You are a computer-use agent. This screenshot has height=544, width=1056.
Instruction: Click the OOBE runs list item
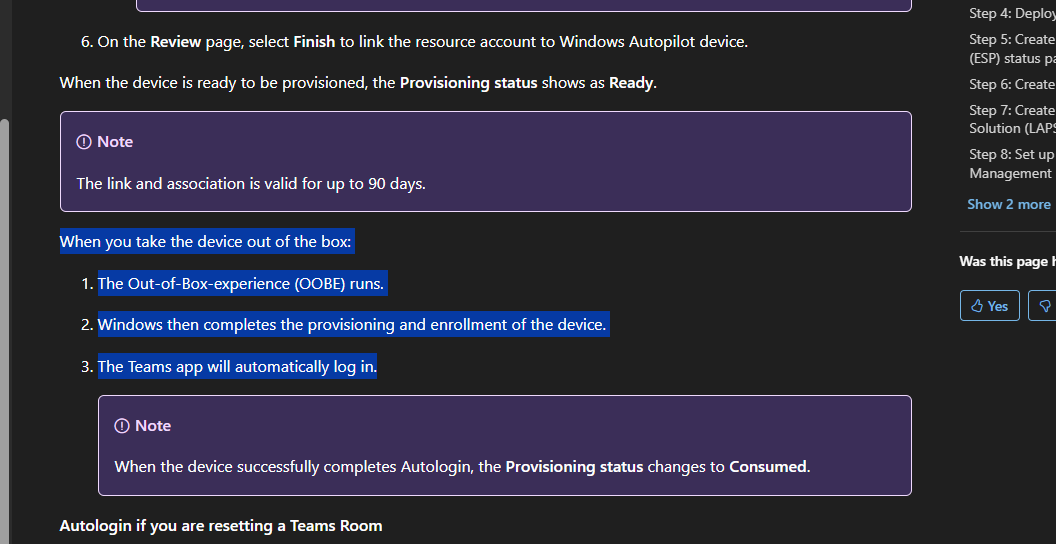coord(241,283)
